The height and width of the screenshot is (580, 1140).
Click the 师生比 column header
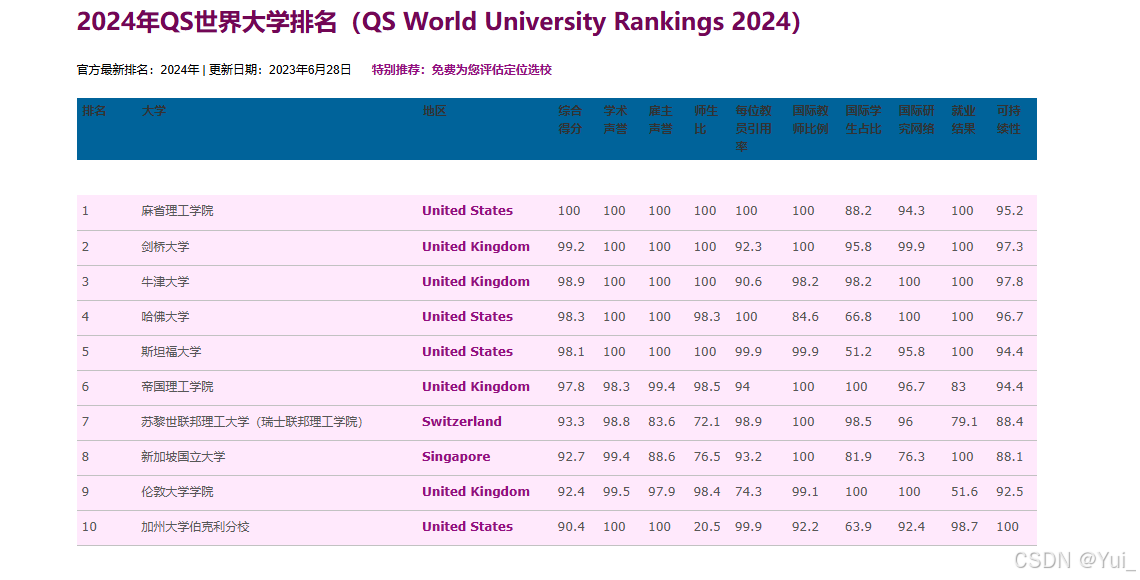click(x=706, y=120)
